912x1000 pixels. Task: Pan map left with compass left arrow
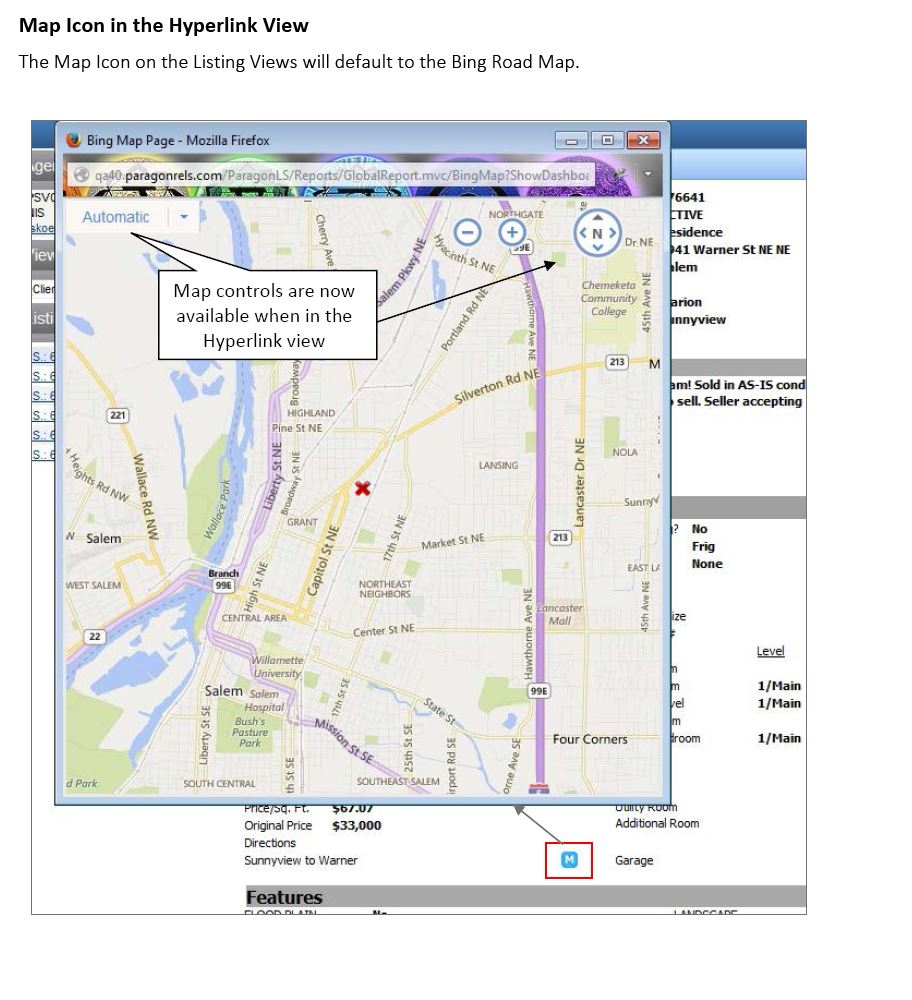tap(582, 233)
